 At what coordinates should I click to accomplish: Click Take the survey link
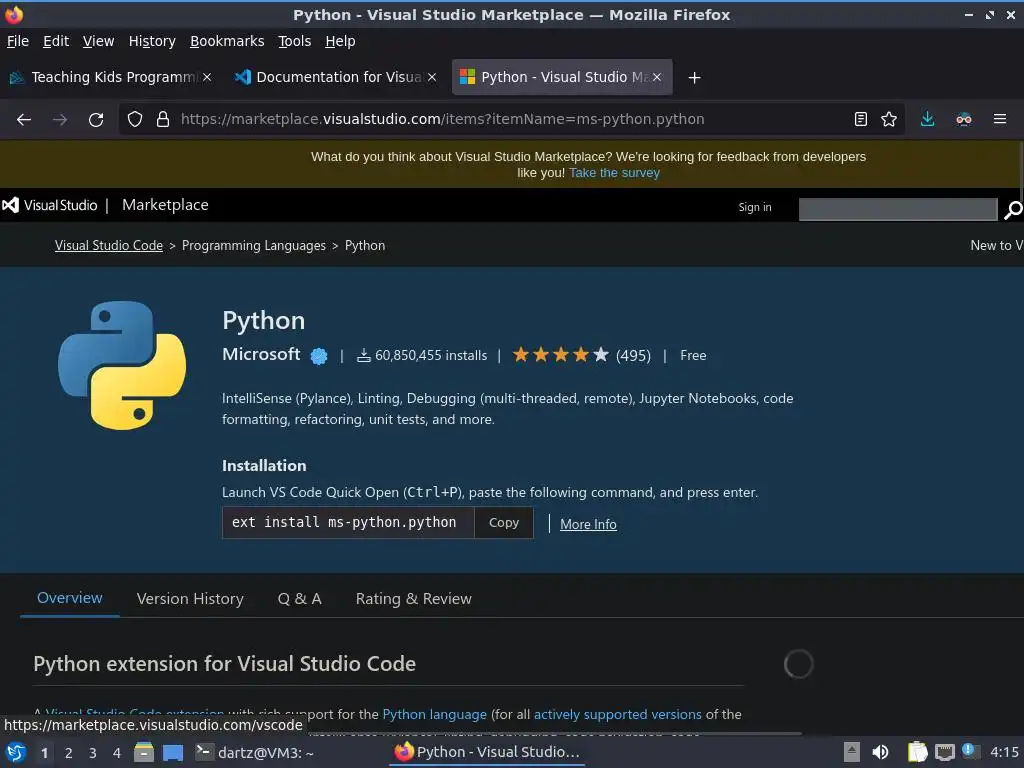point(615,173)
